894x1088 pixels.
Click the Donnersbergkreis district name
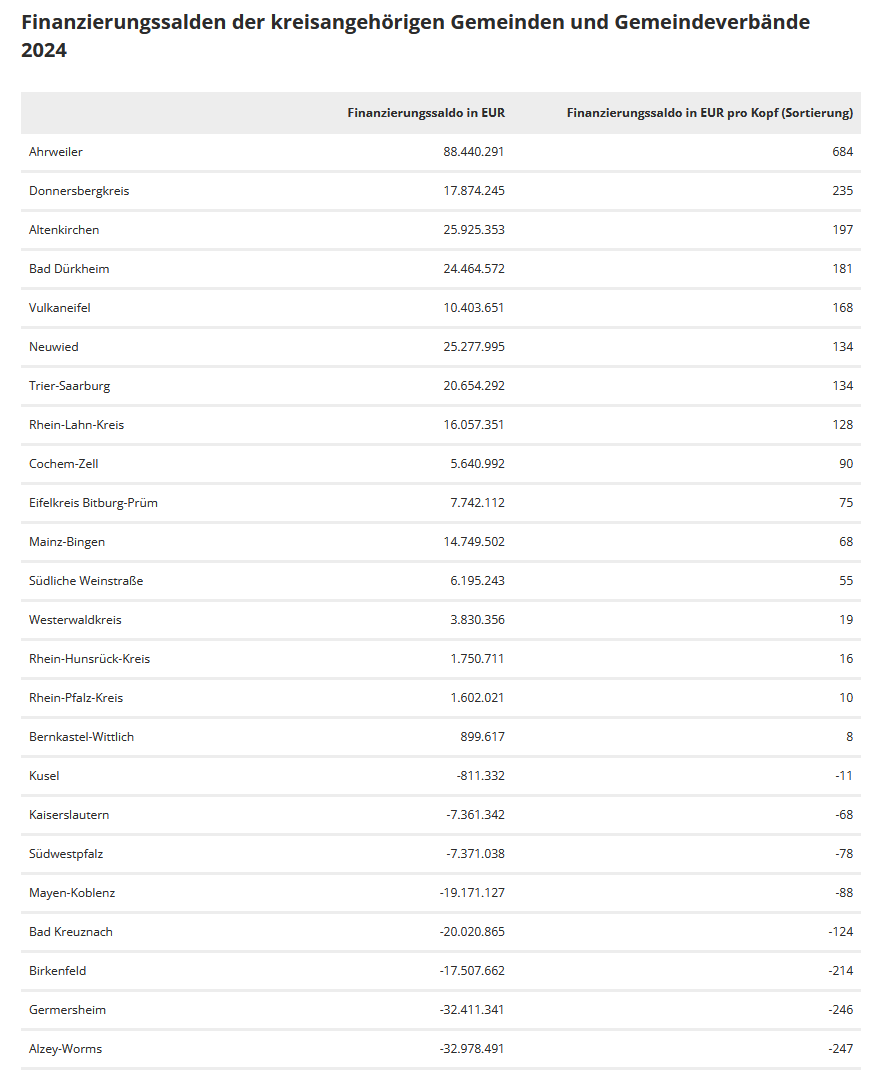click(79, 191)
